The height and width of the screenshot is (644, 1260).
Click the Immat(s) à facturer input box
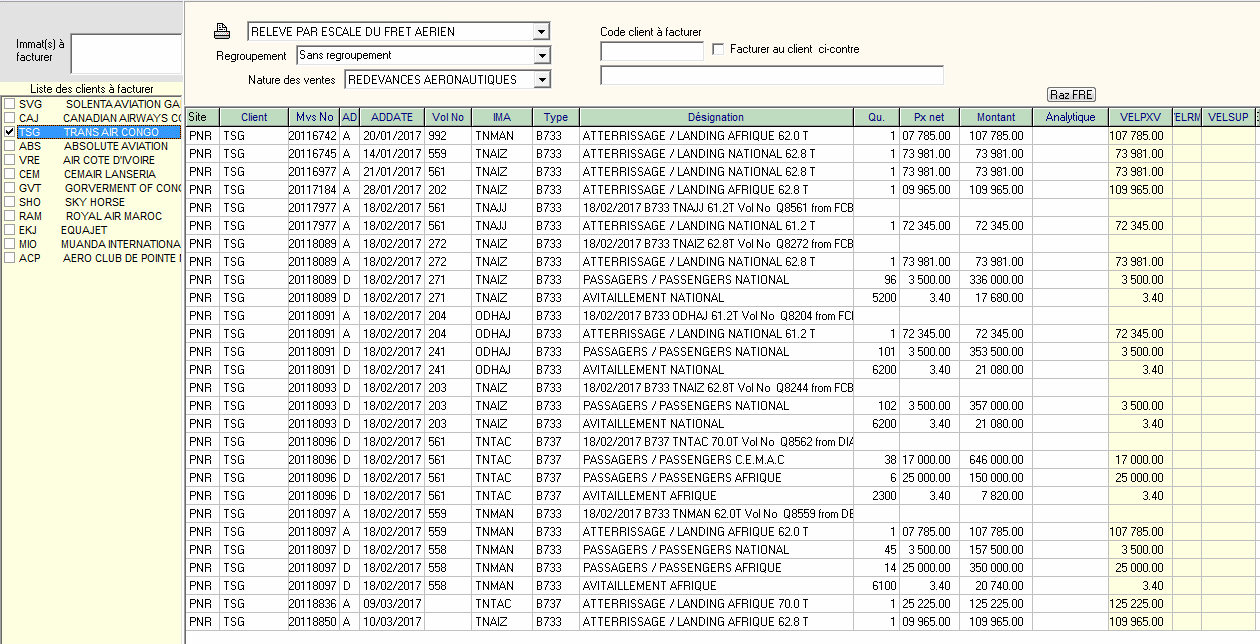coord(126,54)
